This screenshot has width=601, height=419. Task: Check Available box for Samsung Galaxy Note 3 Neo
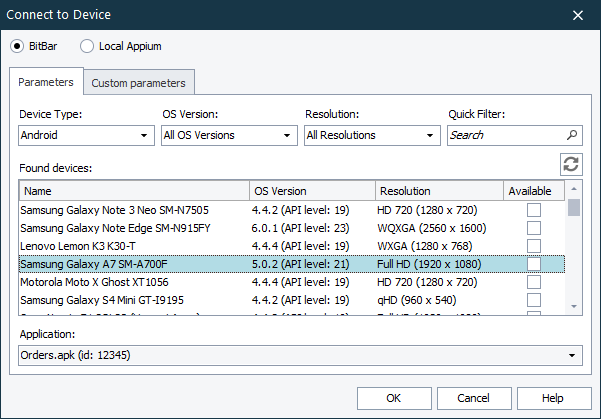coord(534,210)
